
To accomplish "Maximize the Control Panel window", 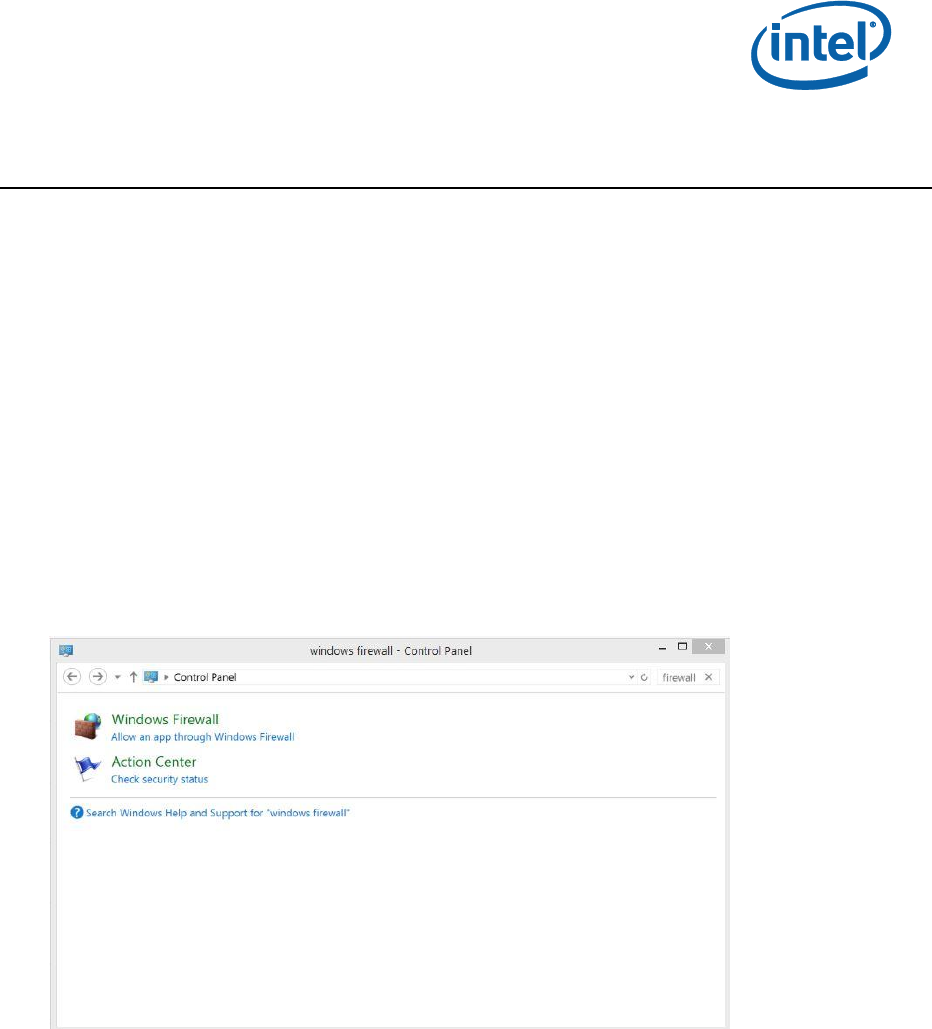I will 683,646.
